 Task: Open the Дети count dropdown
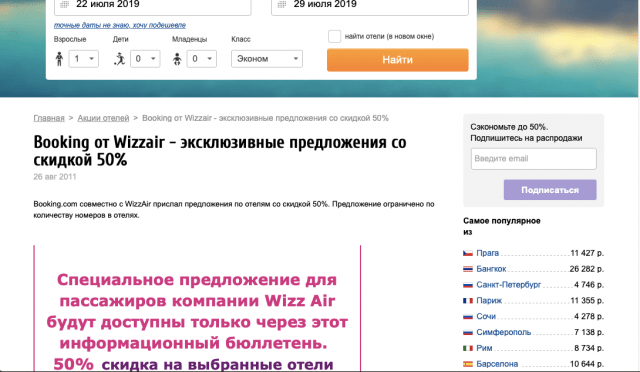(145, 59)
